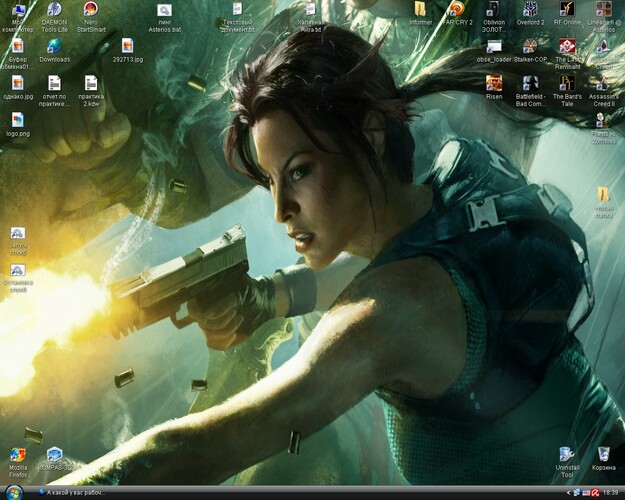
Task: Launch The Last Remnant shortcut
Action: [567, 46]
